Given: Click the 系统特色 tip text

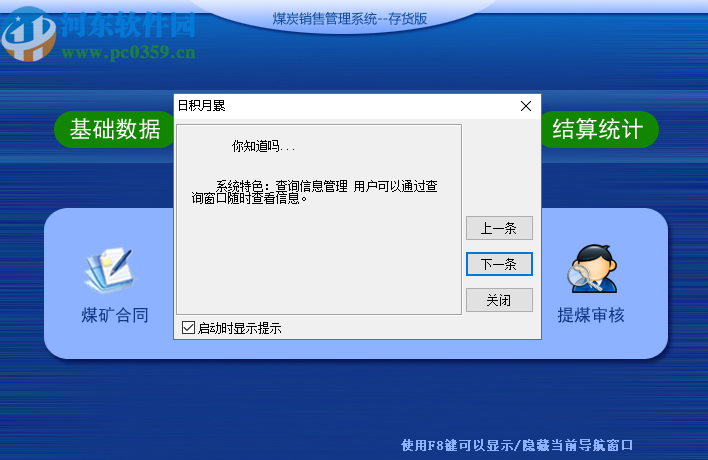Looking at the screenshot, I should [315, 192].
